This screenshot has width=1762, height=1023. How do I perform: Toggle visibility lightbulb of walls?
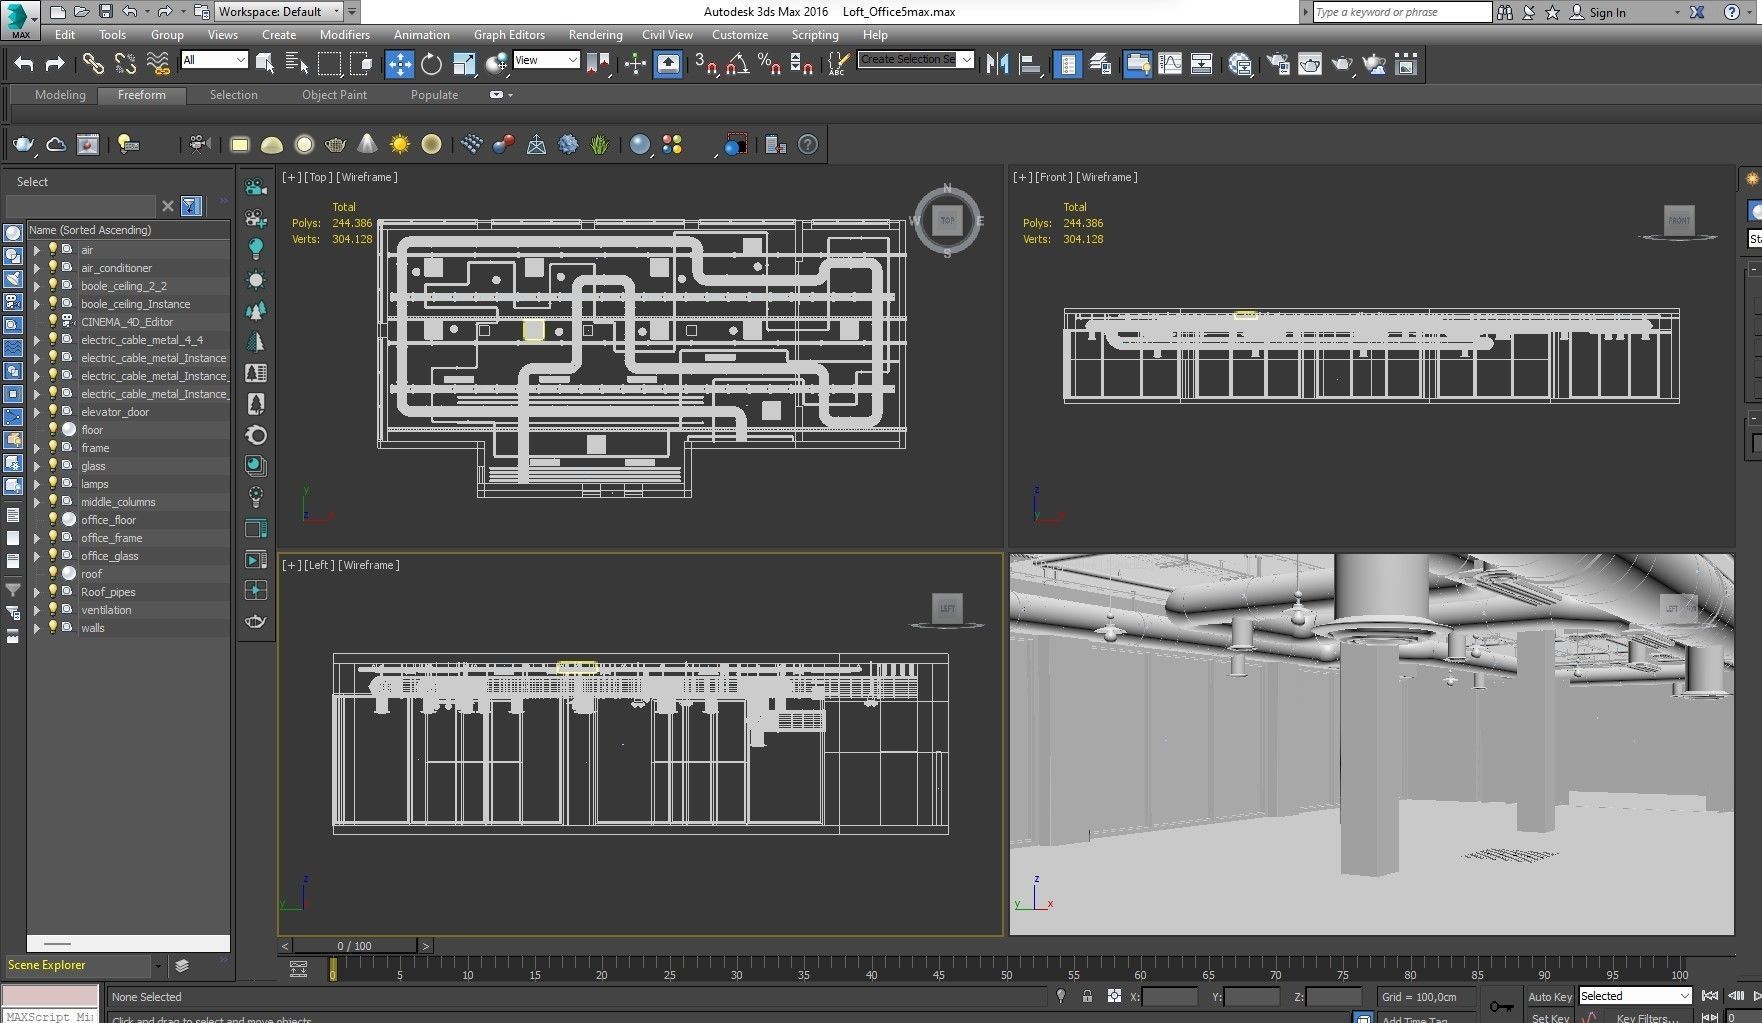[x=53, y=628]
